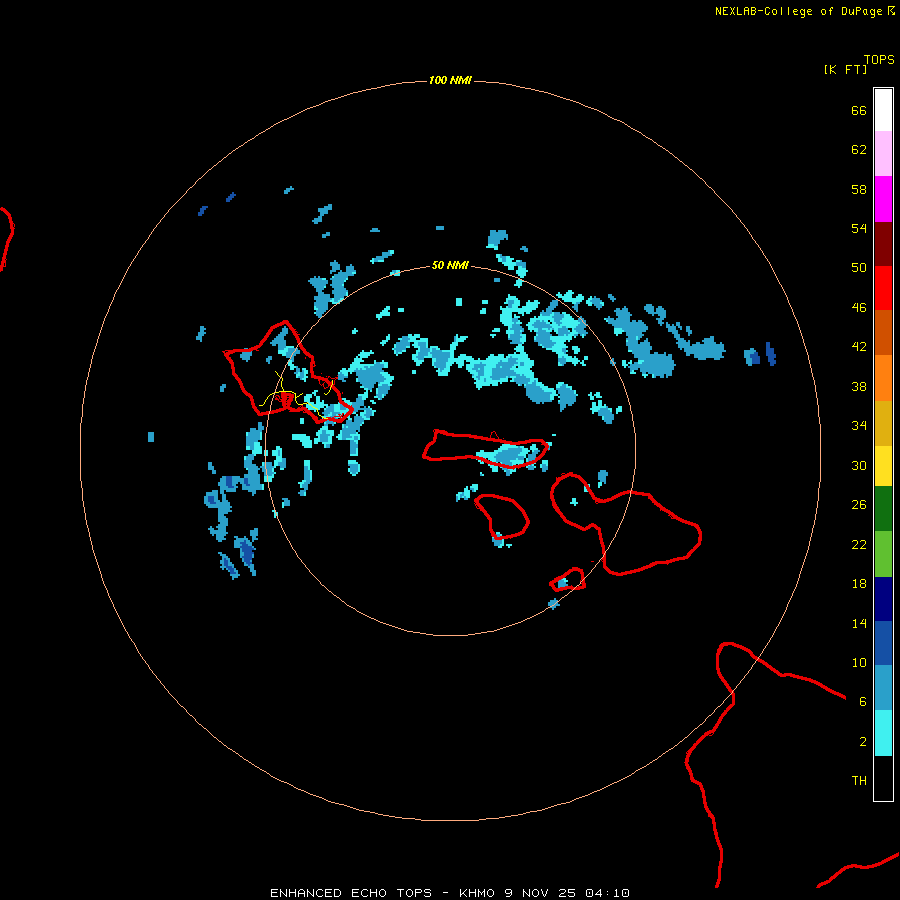Screen dimensions: 900x900
Task: Click the gold 38 kft legend swatch
Action: [883, 422]
